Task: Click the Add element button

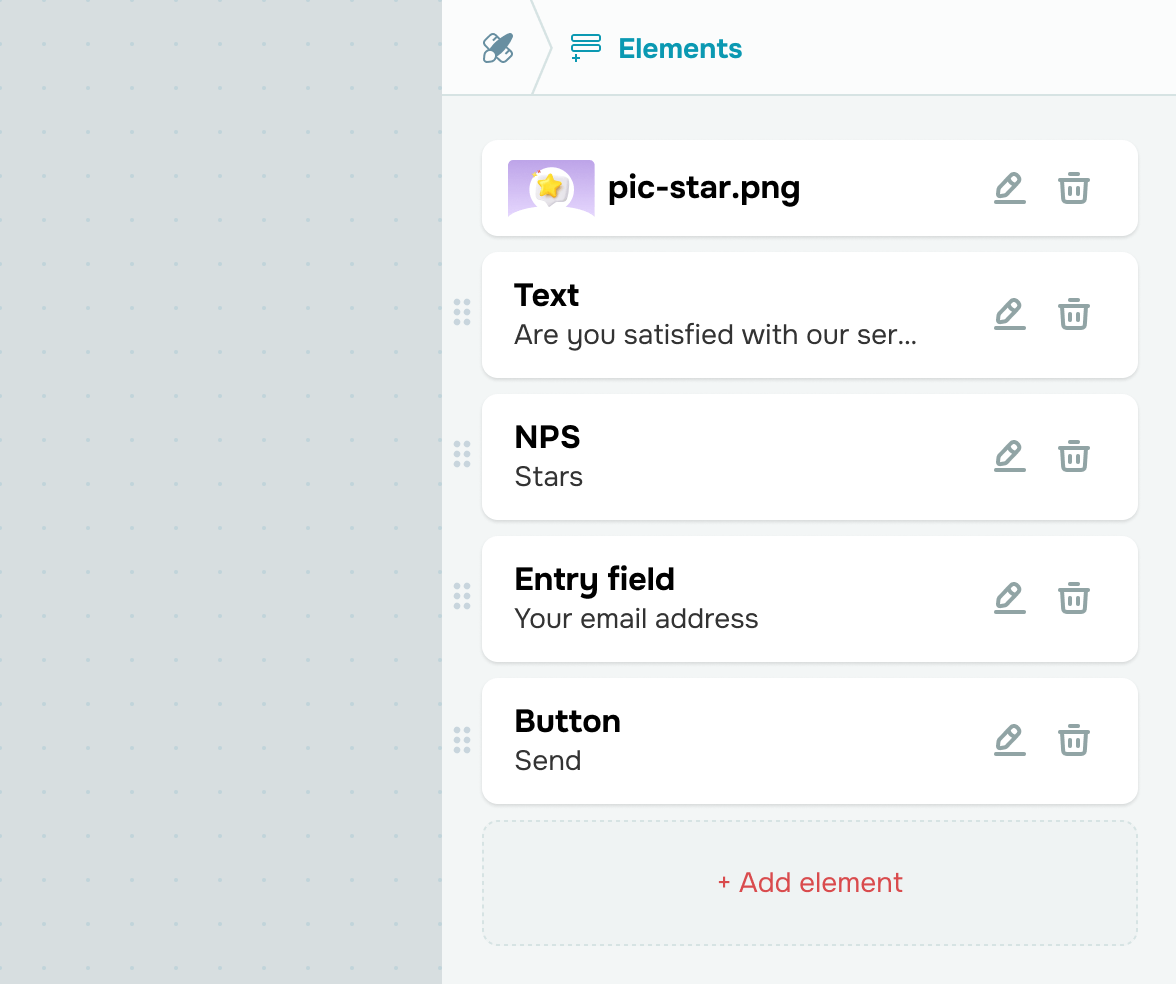Action: pos(810,883)
